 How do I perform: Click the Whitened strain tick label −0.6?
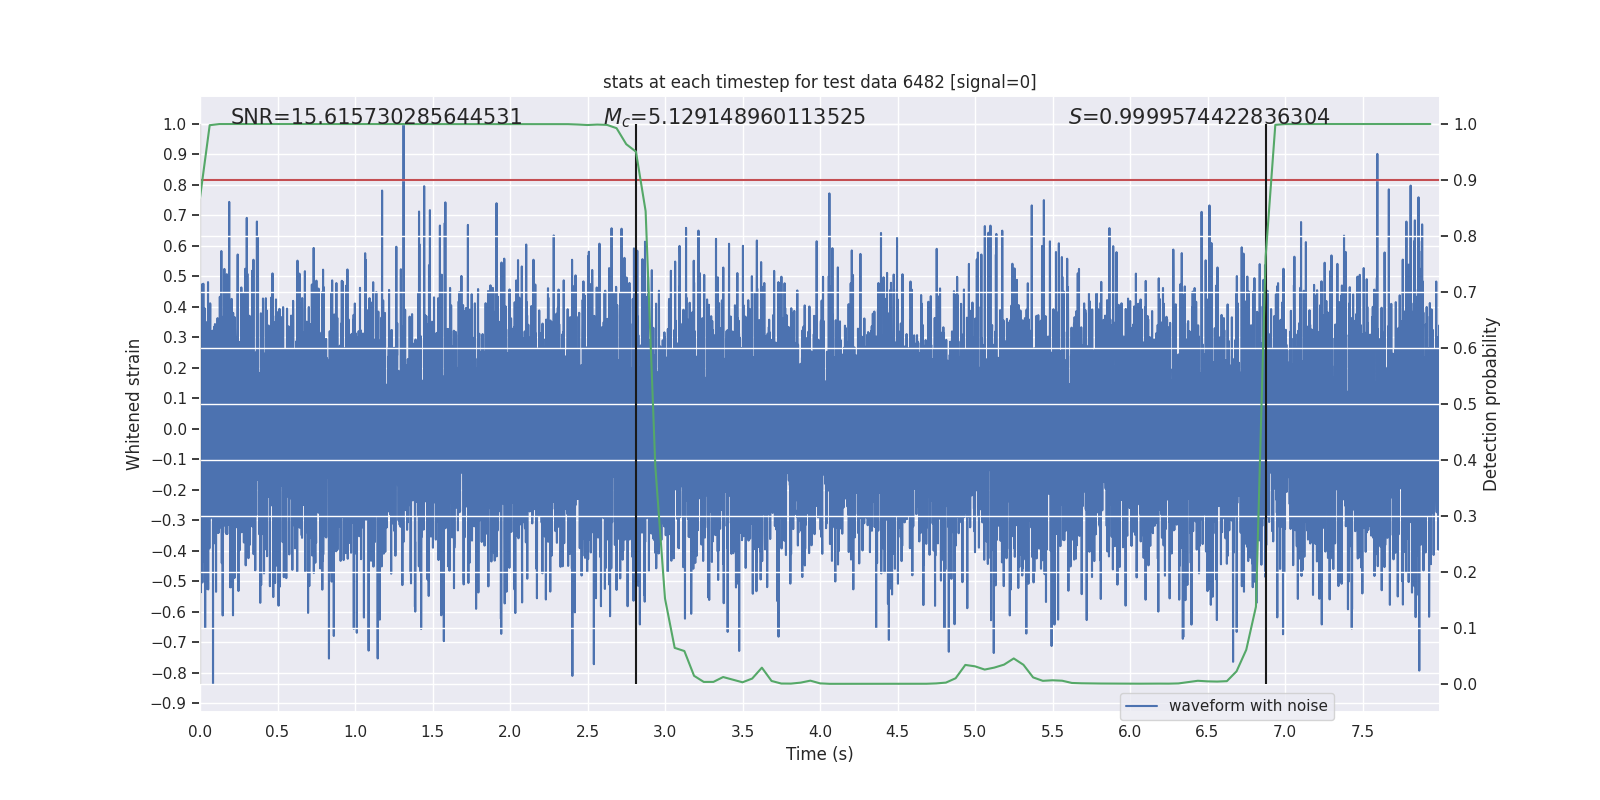tap(169, 612)
